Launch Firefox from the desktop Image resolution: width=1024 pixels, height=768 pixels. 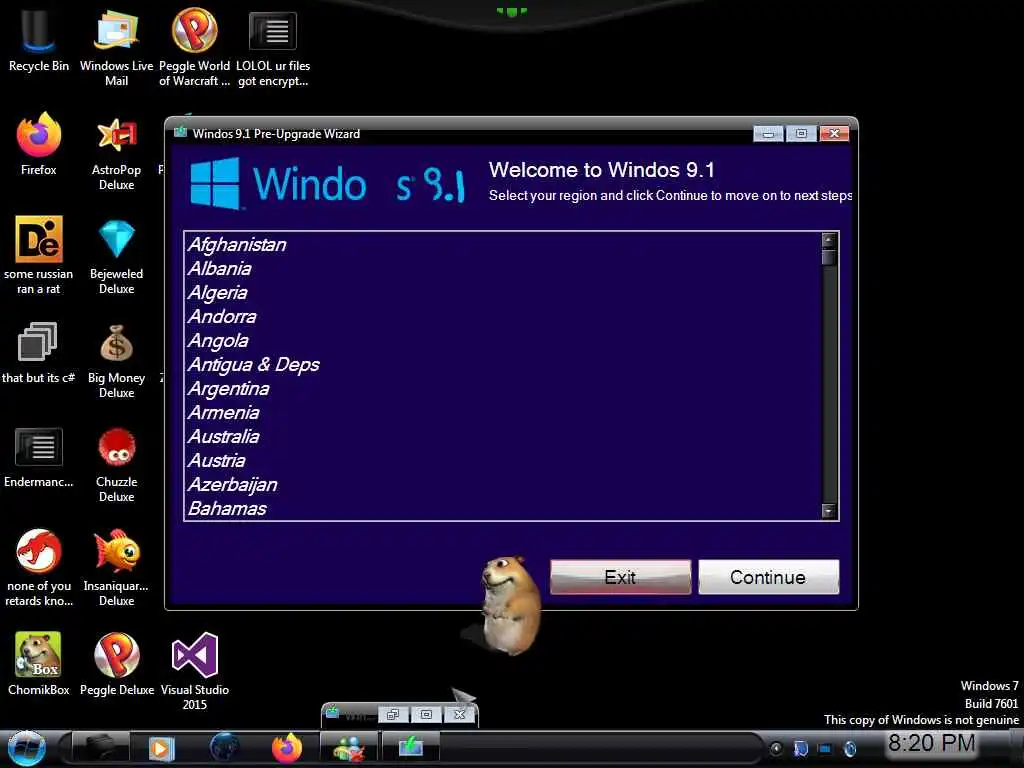(x=39, y=144)
